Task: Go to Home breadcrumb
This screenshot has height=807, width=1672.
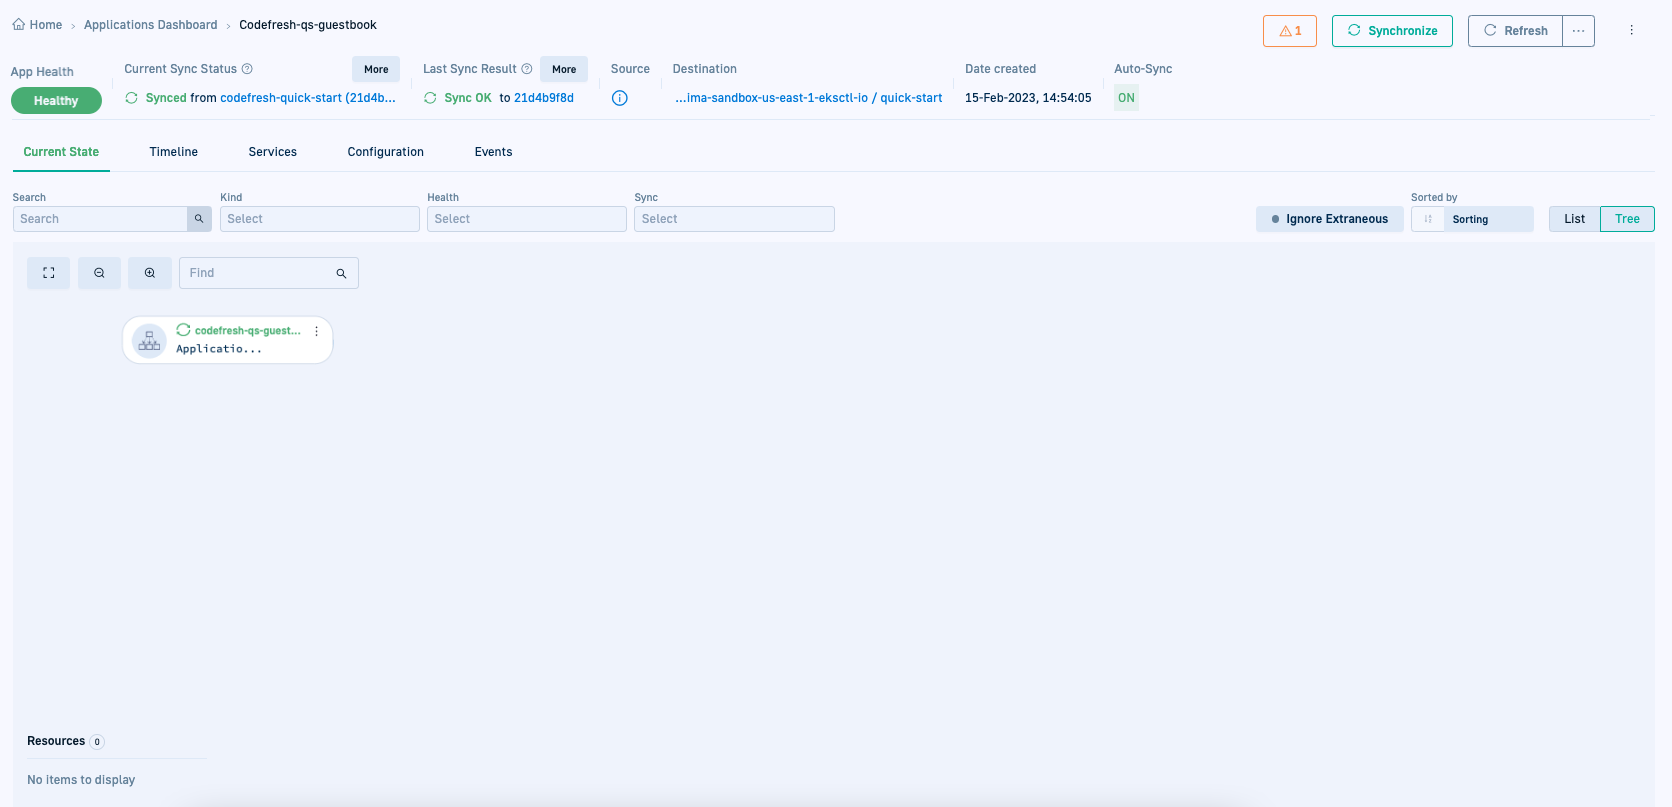Action: [46, 25]
